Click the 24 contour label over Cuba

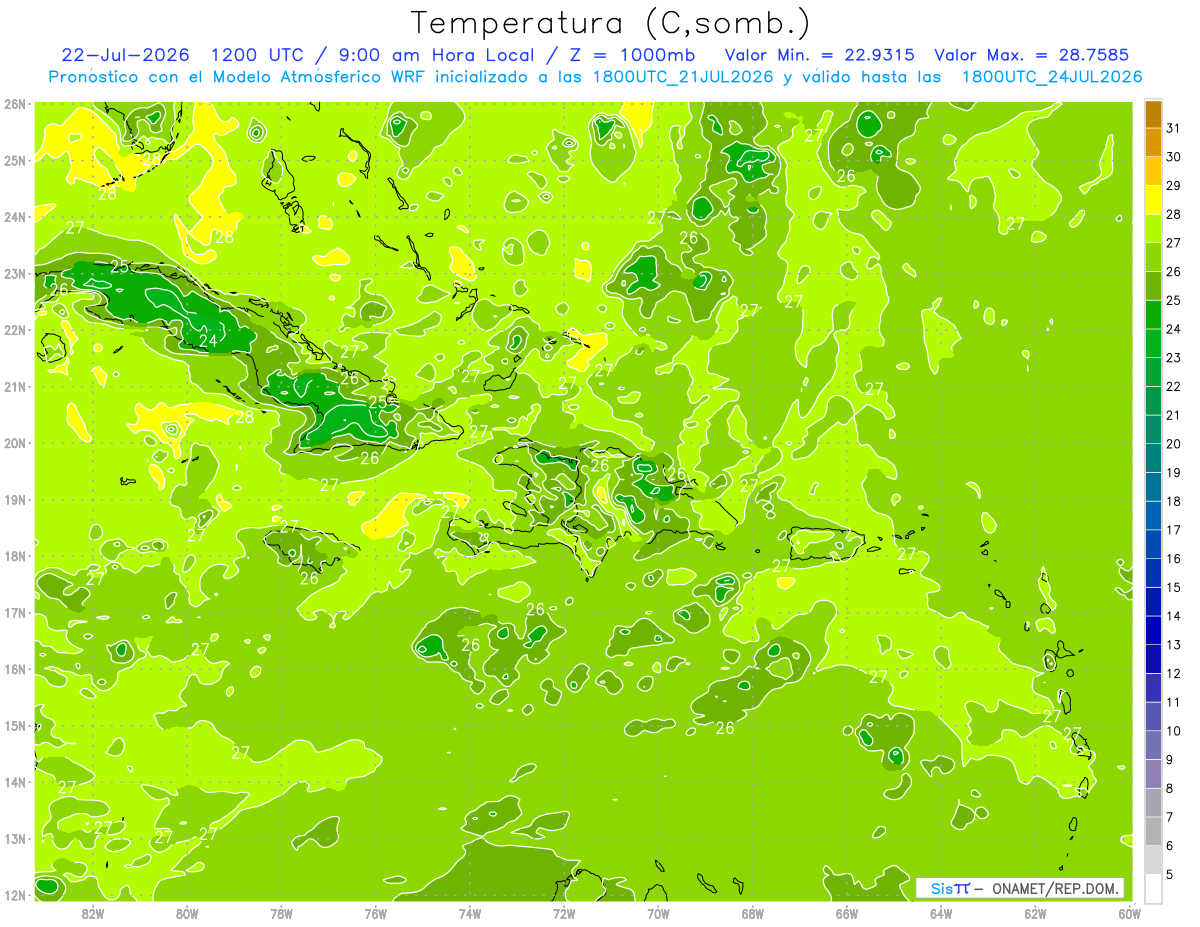coord(208,341)
